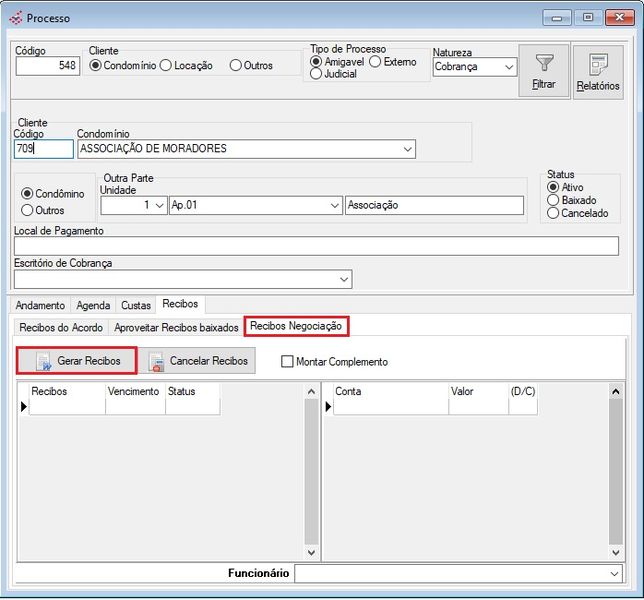Select the Locação client radio button
This screenshot has height=600, width=644.
coord(166,66)
